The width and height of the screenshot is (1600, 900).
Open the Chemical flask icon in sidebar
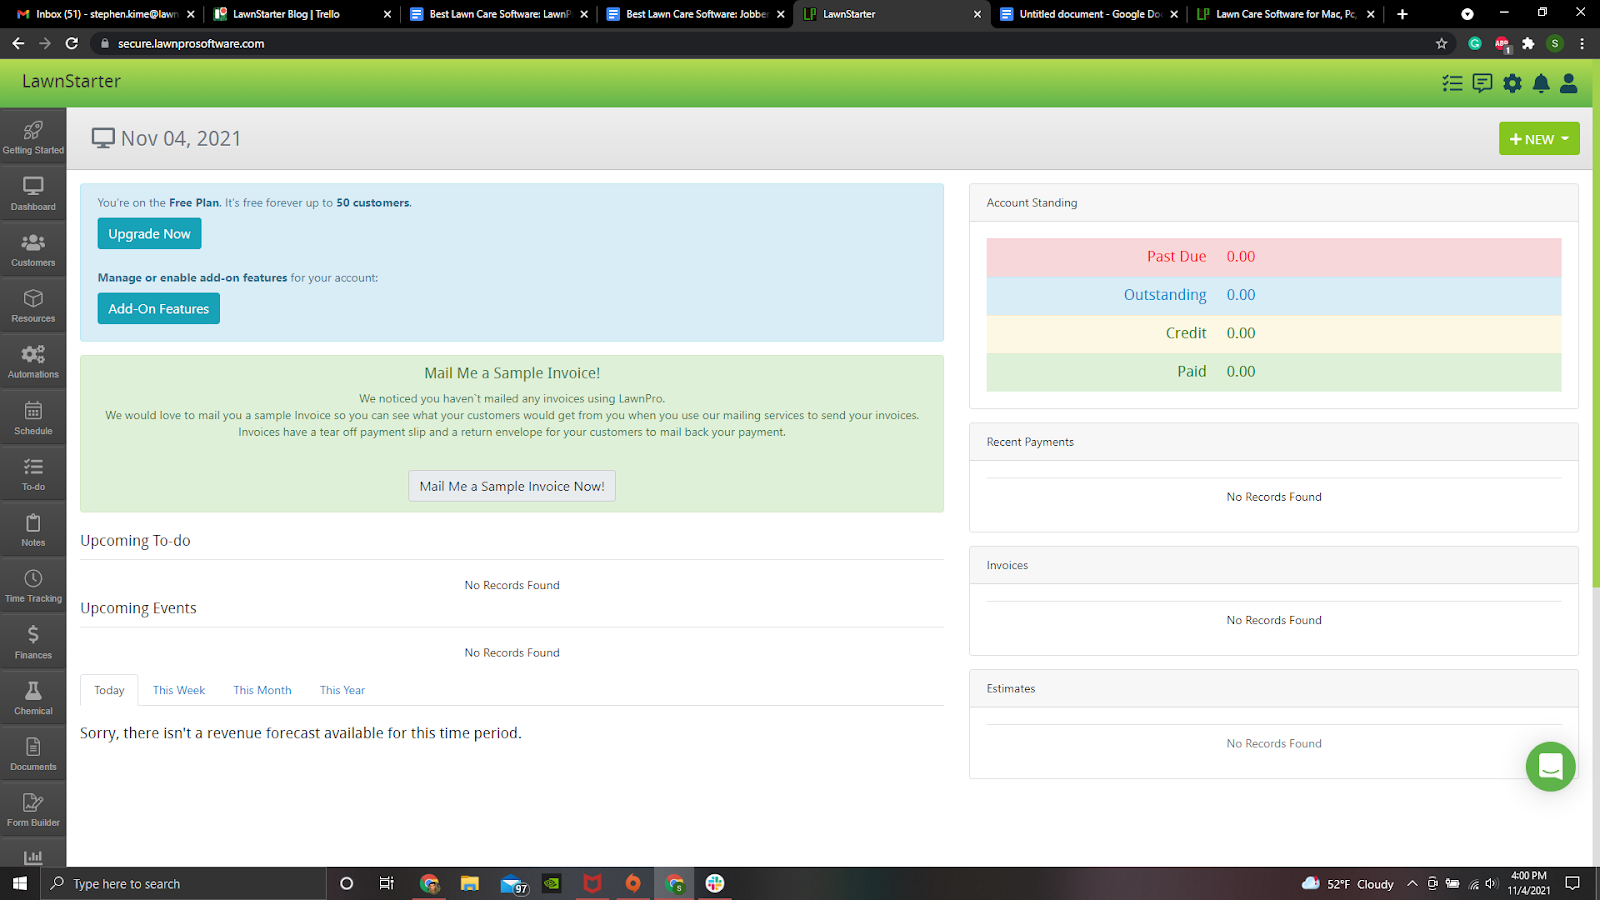point(33,692)
